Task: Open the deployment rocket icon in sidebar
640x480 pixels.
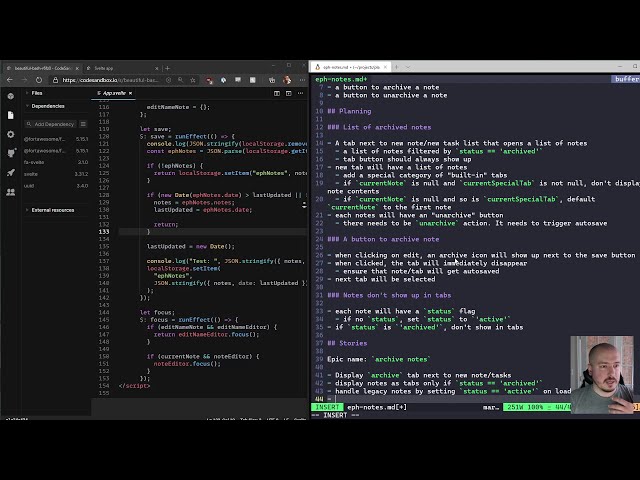Action: point(11,172)
